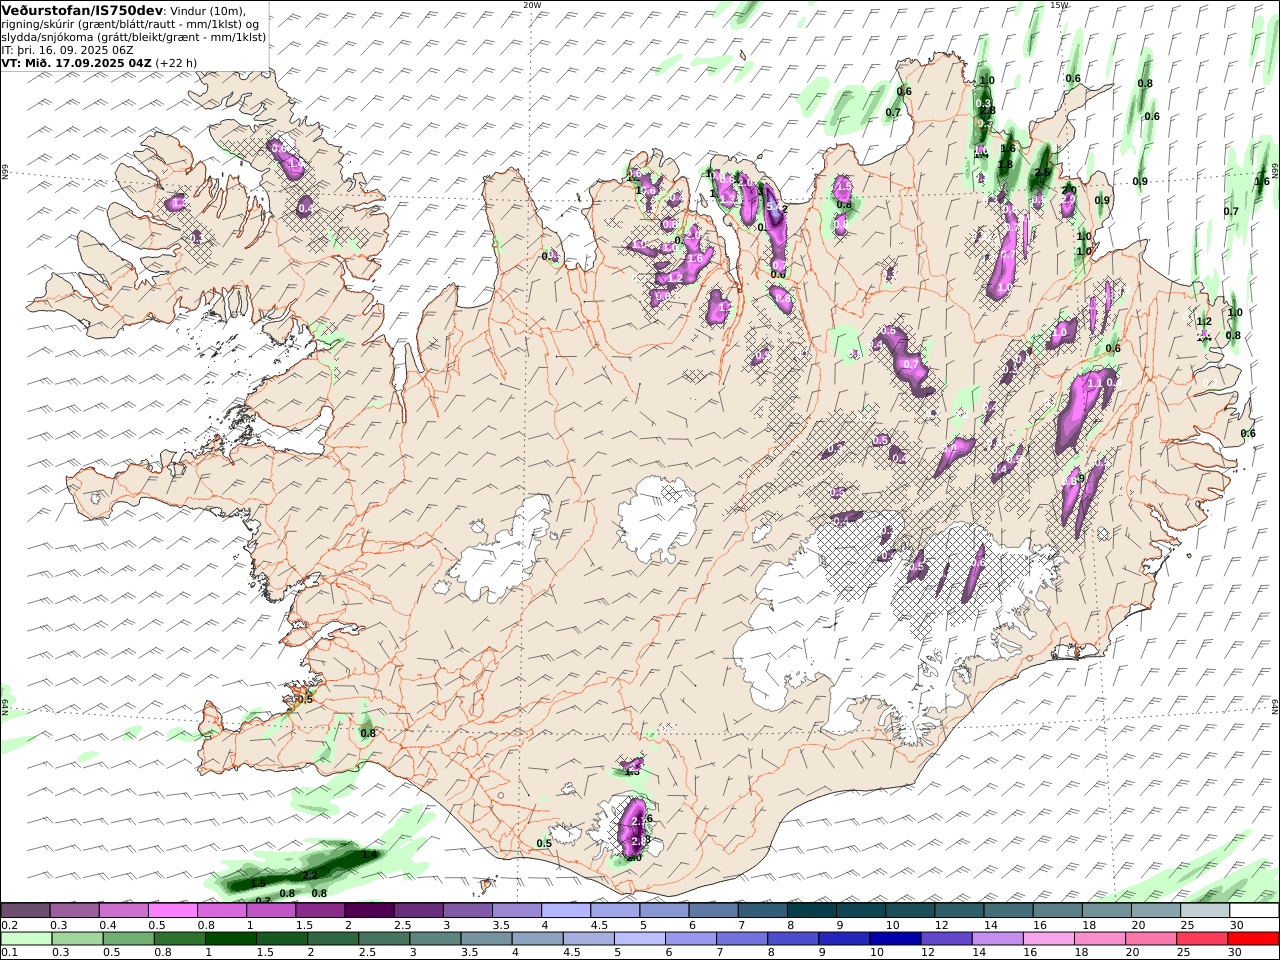Select the crimson 25 swatch, lower legend row
This screenshot has width=1280, height=960.
pyautogui.click(x=1202, y=939)
